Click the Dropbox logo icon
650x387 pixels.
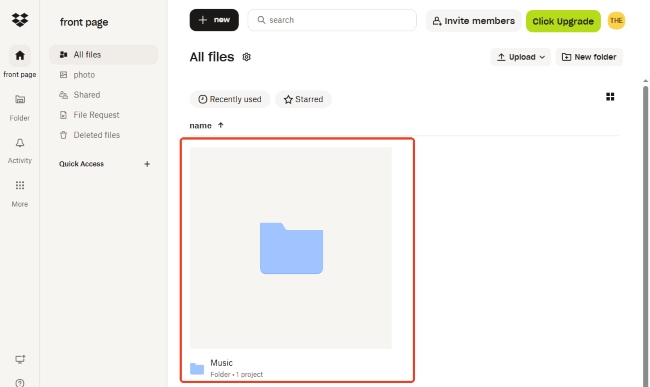[x=20, y=19]
